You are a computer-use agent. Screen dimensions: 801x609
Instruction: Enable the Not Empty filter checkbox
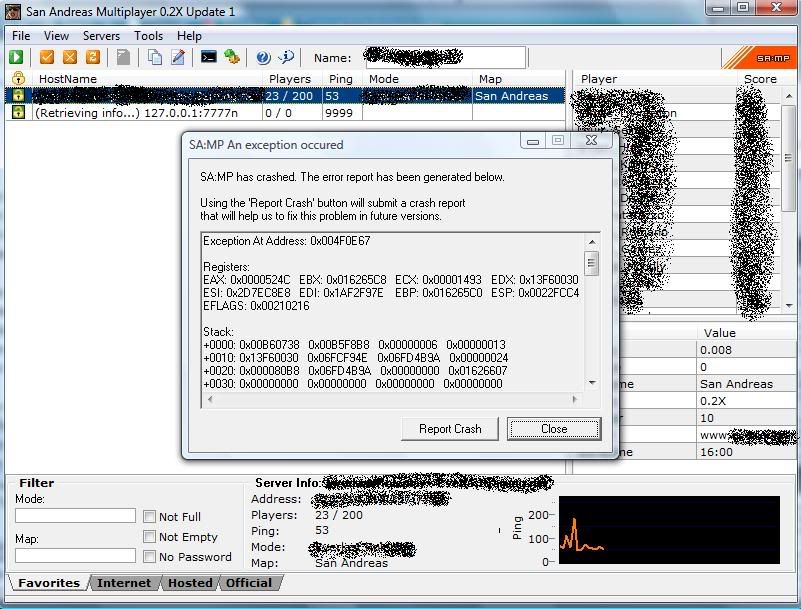pyautogui.click(x=149, y=536)
